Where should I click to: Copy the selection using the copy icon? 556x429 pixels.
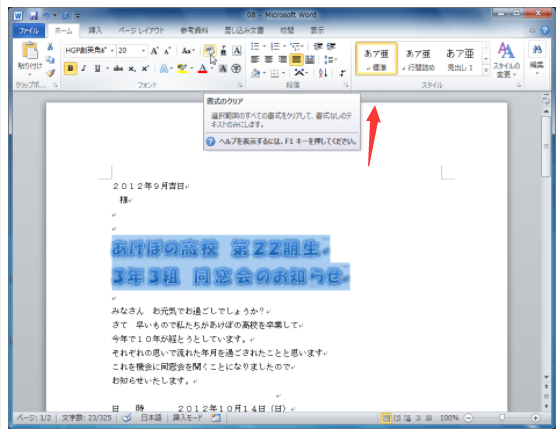click(x=50, y=60)
